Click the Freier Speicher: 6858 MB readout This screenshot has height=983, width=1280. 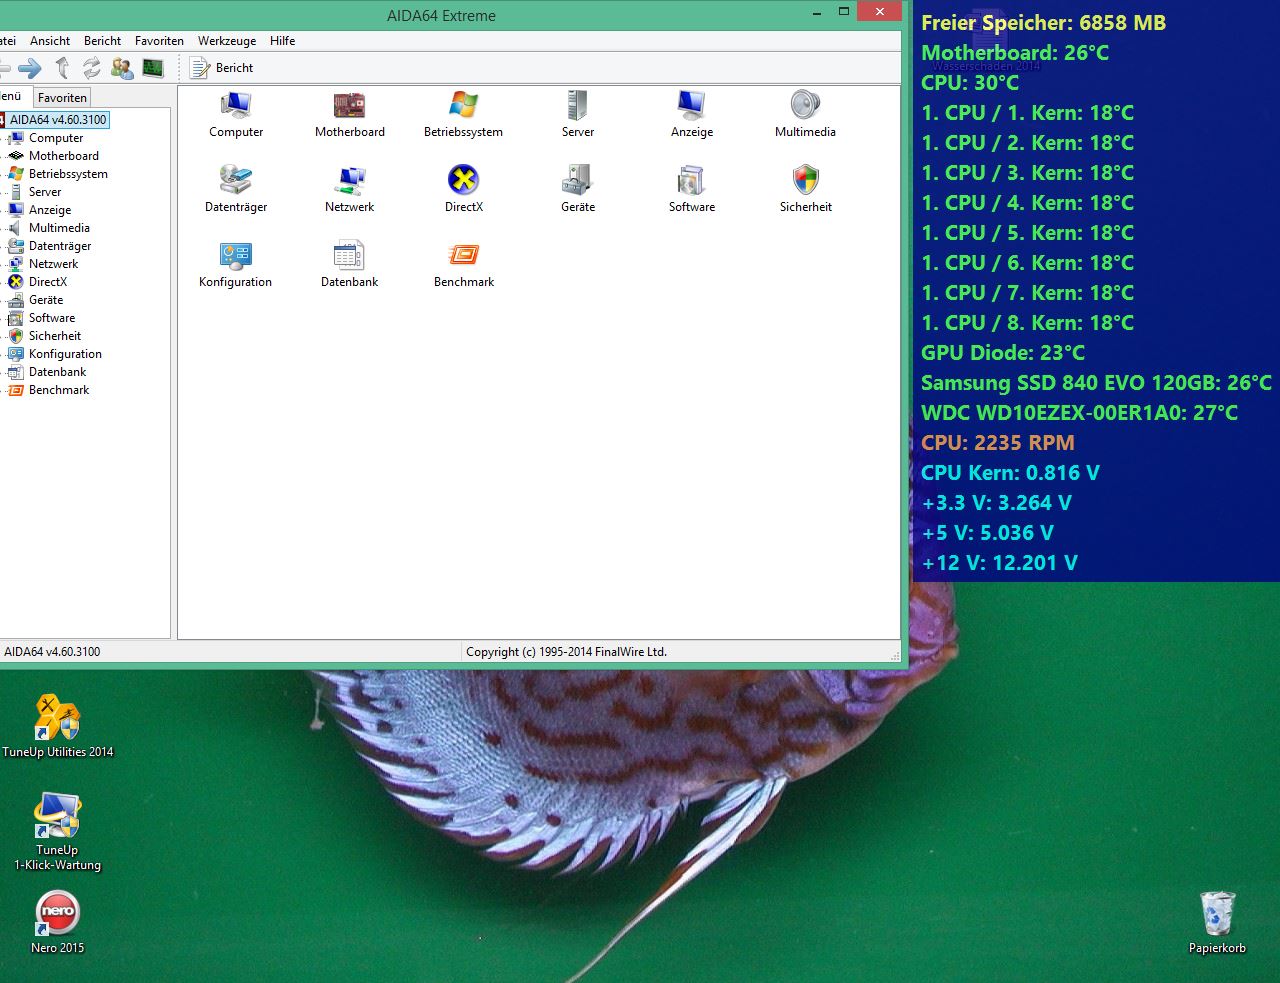point(1043,23)
